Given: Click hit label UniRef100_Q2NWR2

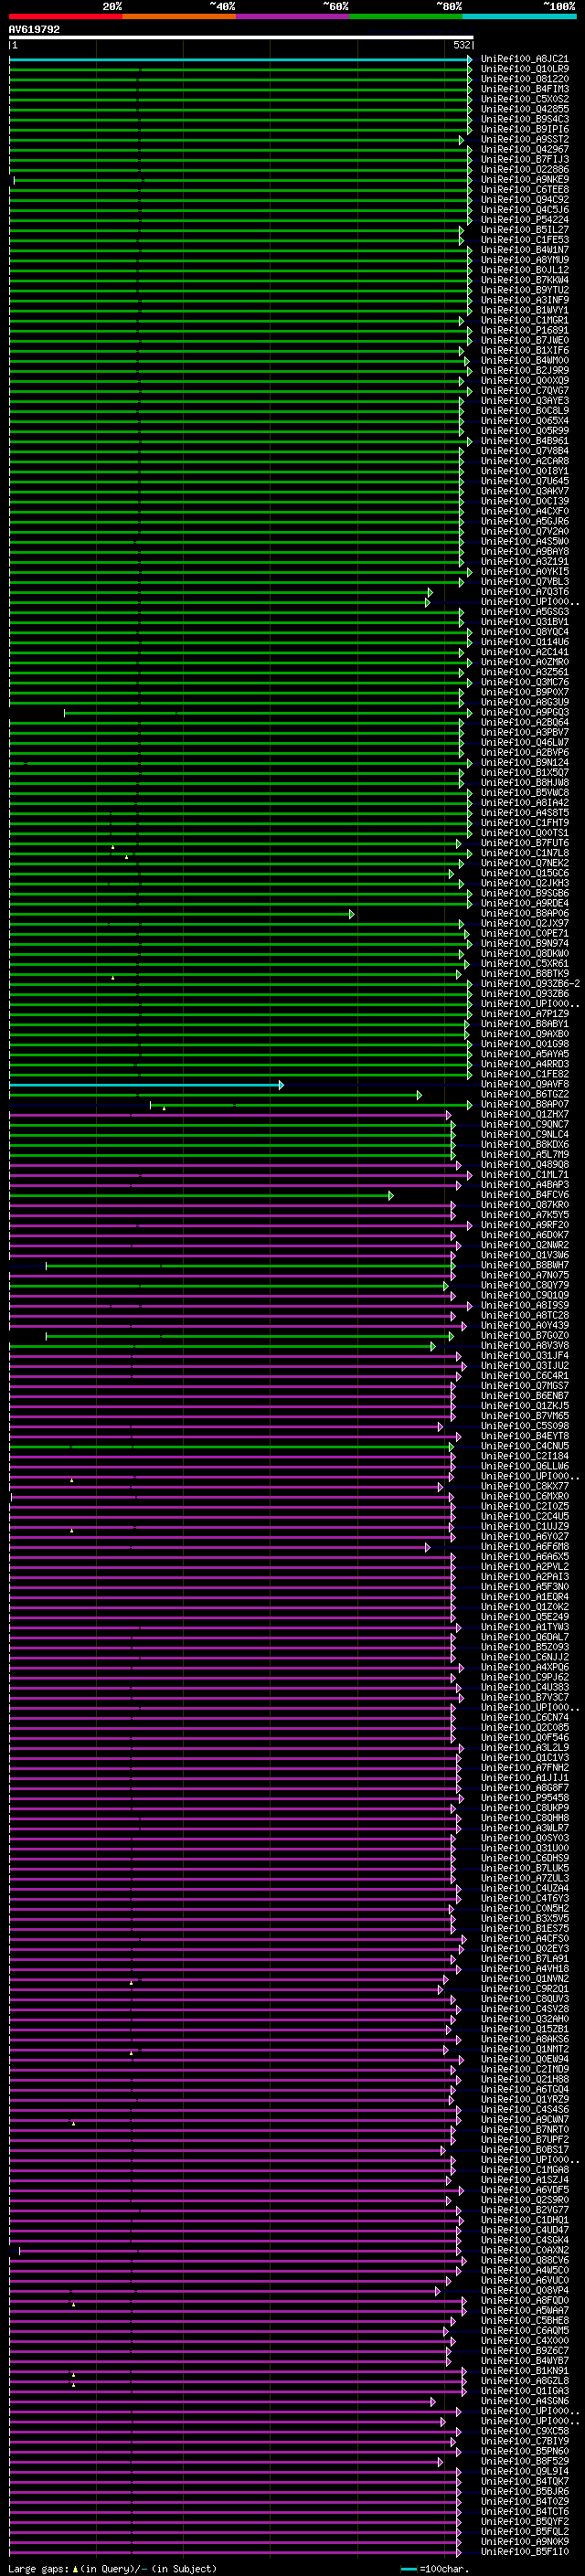Looking at the screenshot, I should tap(525, 1246).
